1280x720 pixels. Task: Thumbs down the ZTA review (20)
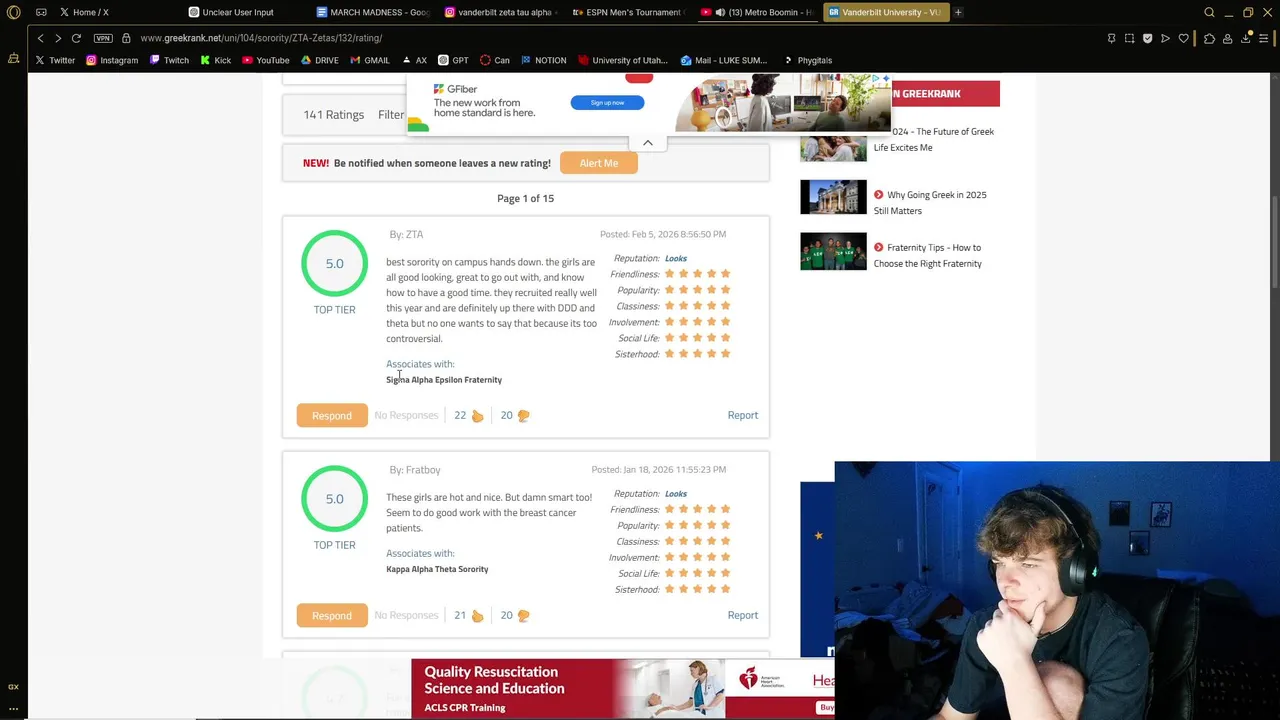tap(515, 415)
